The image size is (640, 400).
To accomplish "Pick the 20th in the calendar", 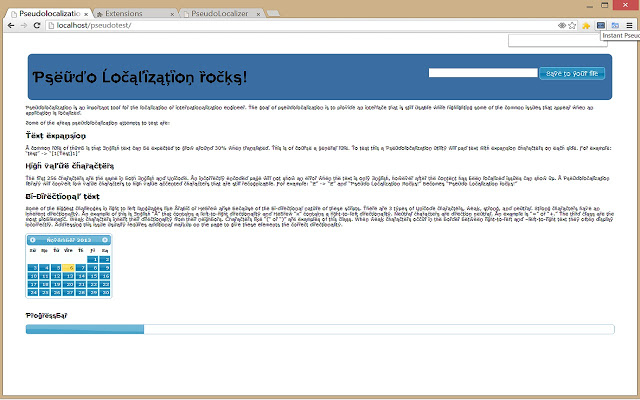I will (68, 284).
